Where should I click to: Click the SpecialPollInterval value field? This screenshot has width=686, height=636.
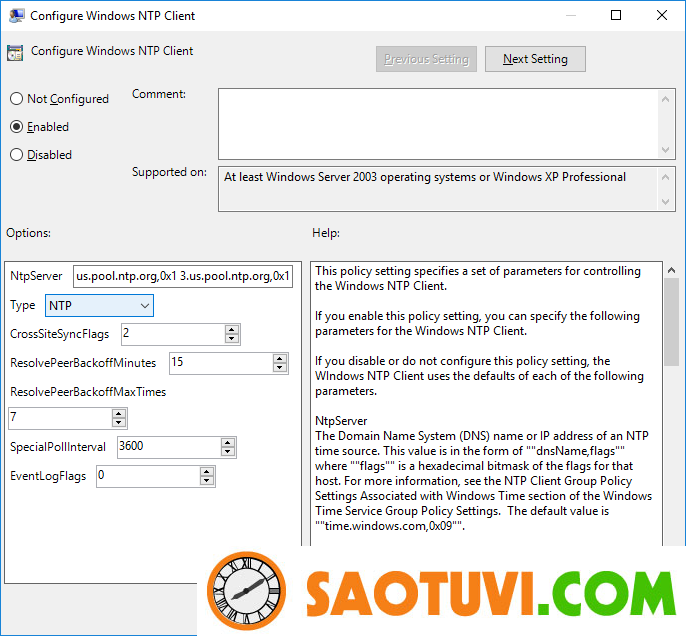[x=169, y=447]
